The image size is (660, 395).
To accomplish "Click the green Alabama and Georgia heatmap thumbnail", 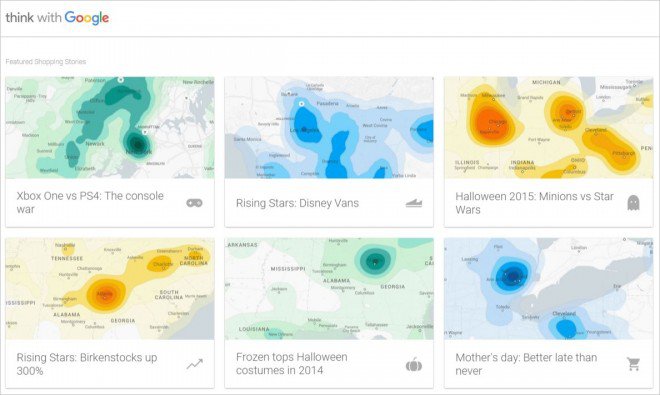I will [329, 289].
